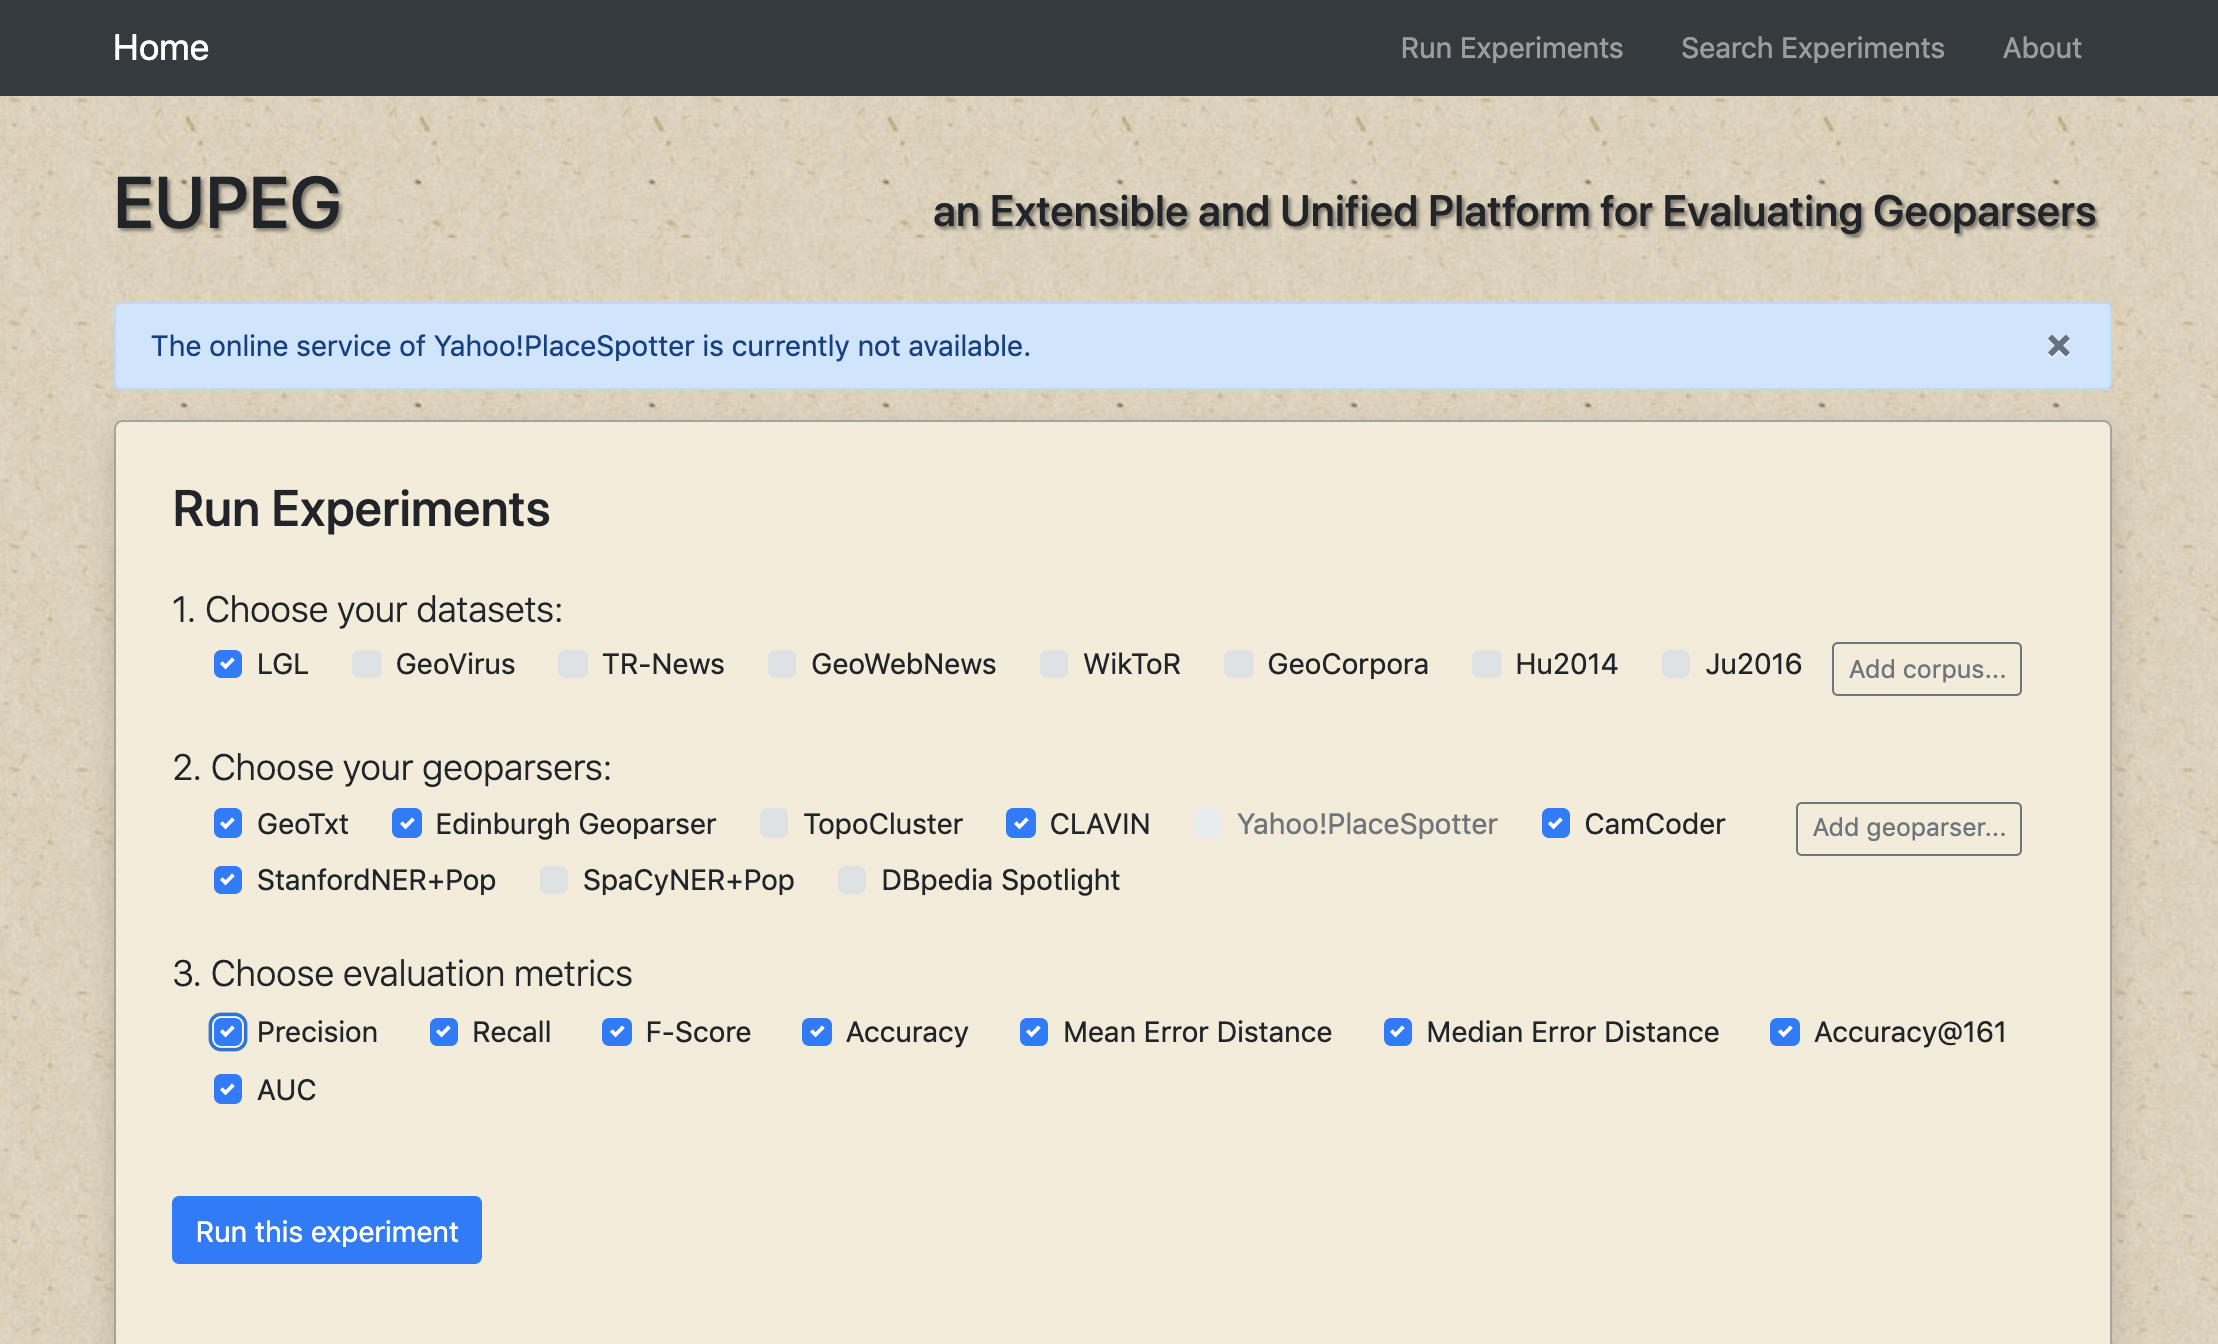Check the WikToR dataset box
The height and width of the screenshot is (1344, 2218).
[1054, 664]
